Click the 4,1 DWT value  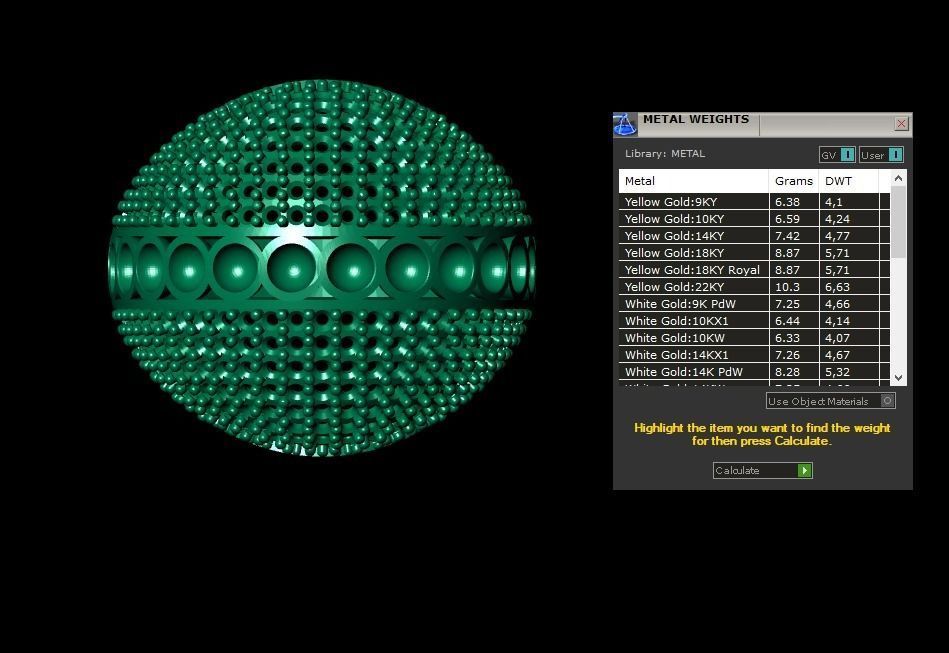[833, 202]
